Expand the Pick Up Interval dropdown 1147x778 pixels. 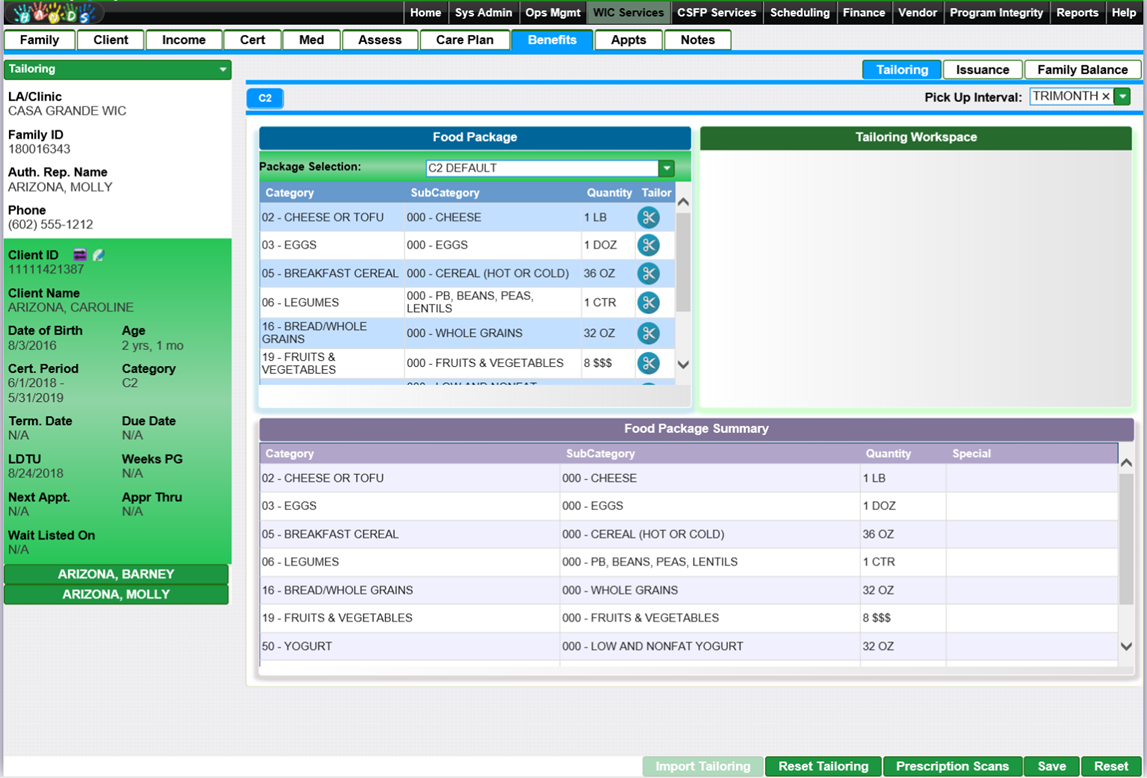click(1122, 97)
